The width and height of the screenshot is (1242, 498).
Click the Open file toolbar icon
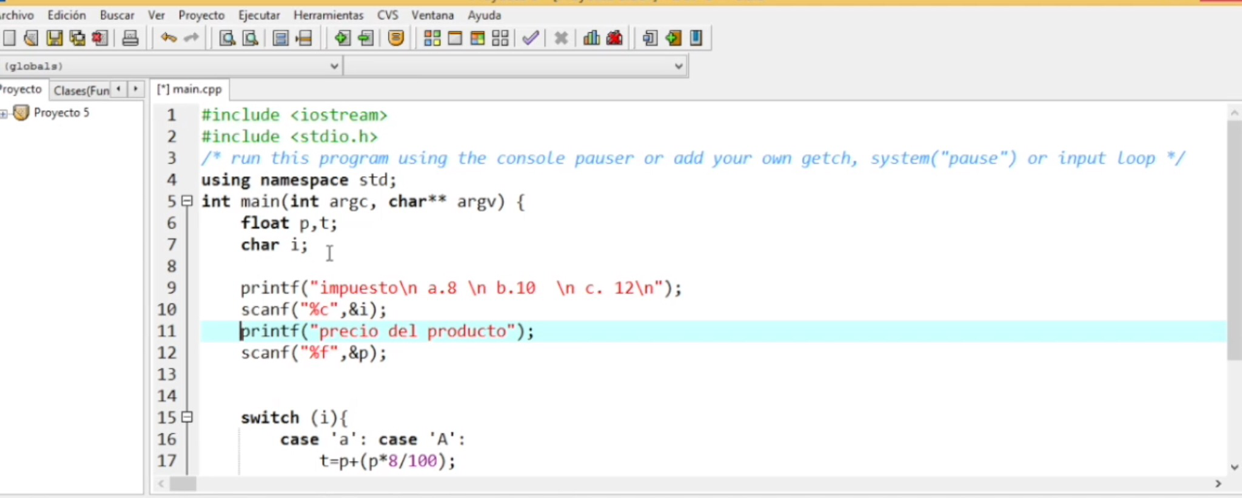click(x=31, y=38)
